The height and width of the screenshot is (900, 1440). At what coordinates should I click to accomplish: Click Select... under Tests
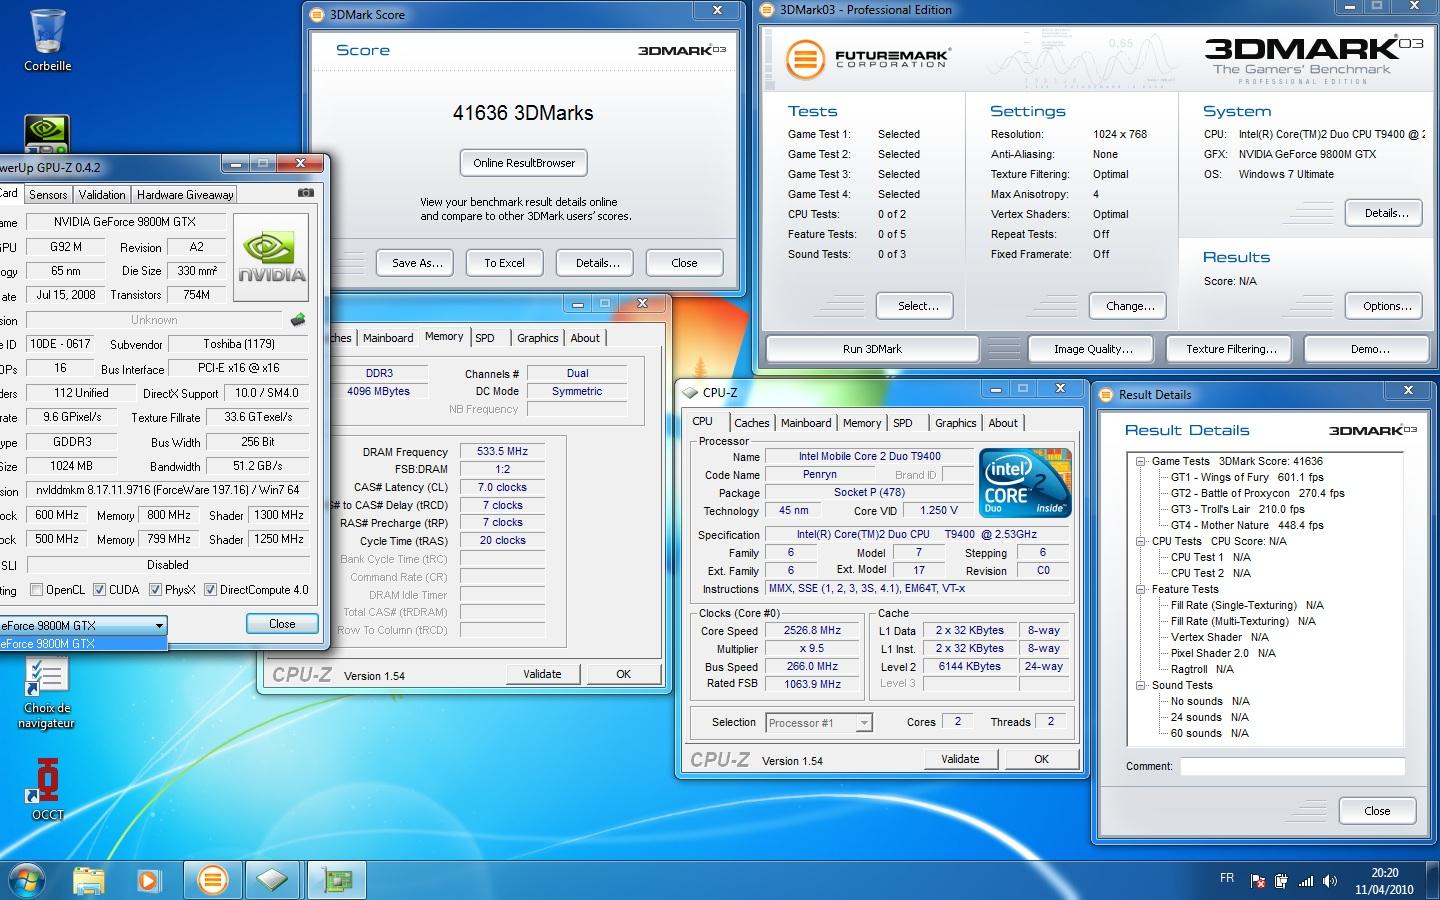pos(917,306)
